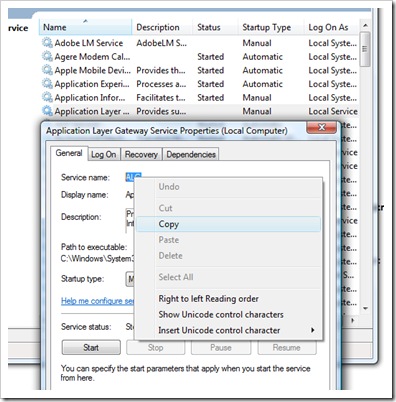Click the Application Layer Gateway service icon
Screen dimensions: 396x402
coord(47,111)
